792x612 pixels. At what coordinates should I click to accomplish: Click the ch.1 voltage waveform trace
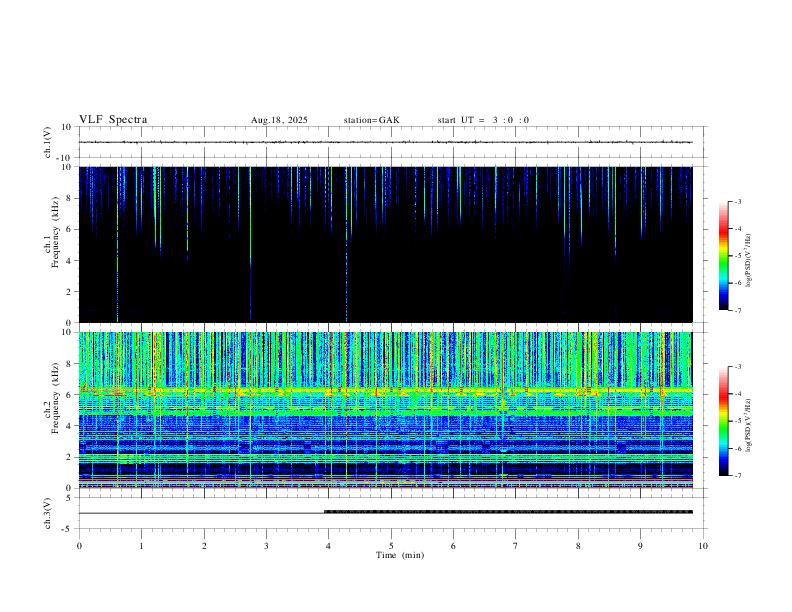(x=386, y=142)
